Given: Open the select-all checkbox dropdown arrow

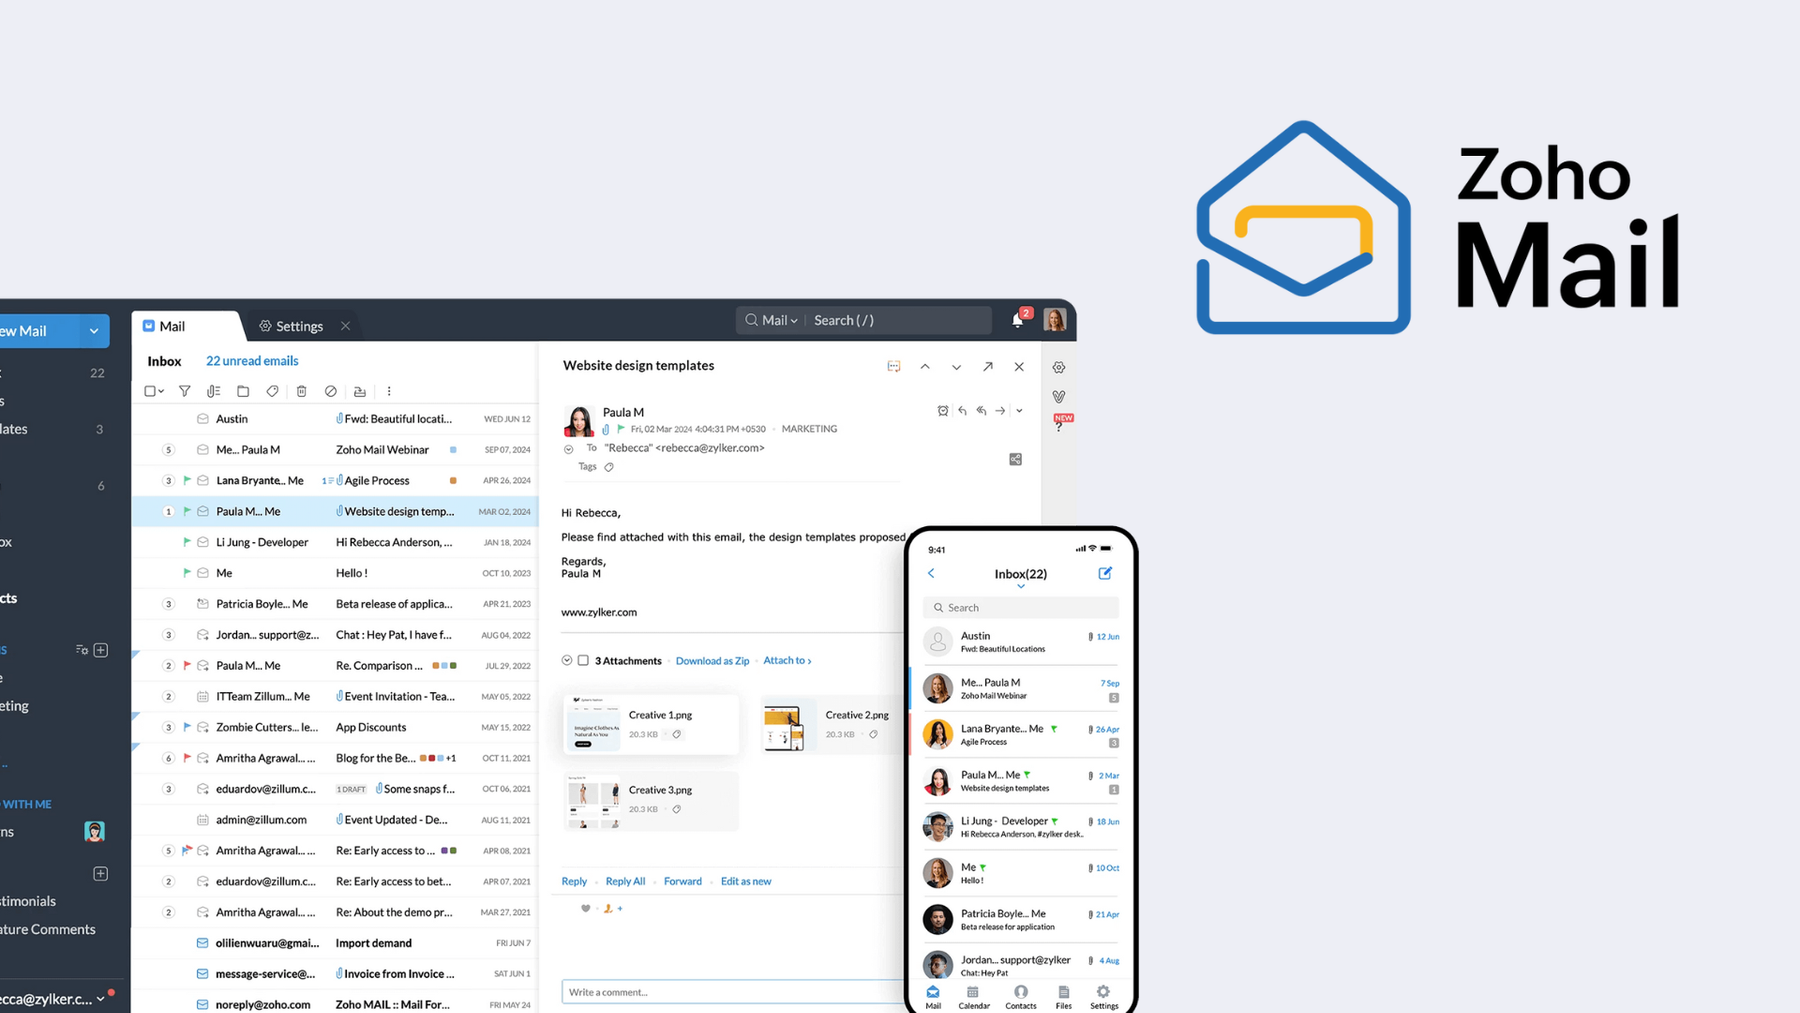Looking at the screenshot, I should (161, 392).
